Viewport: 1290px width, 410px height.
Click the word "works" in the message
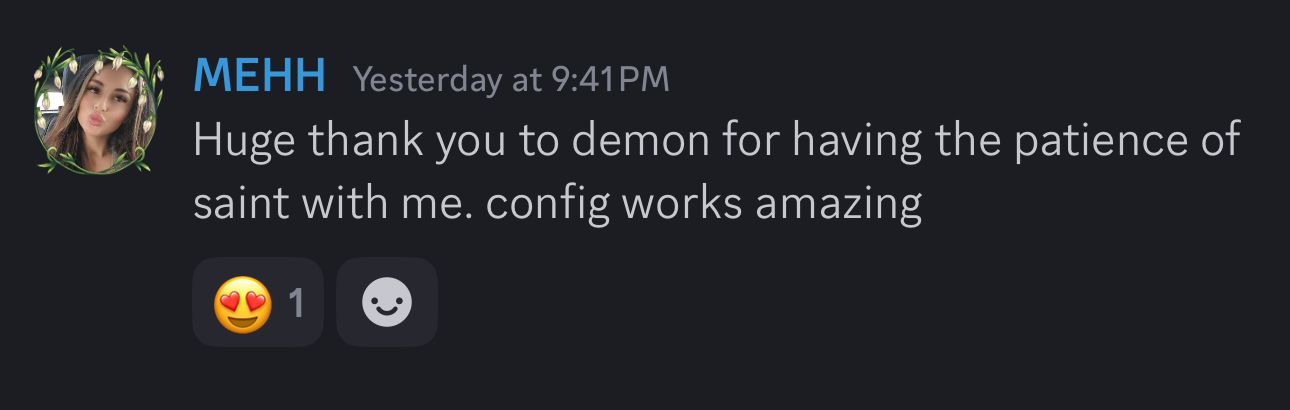point(681,204)
